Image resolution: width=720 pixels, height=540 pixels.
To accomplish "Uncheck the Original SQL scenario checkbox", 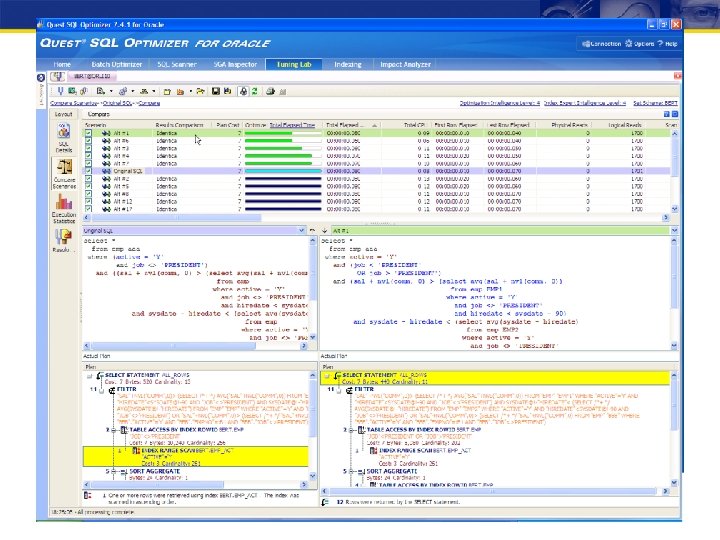I will [x=88, y=171].
